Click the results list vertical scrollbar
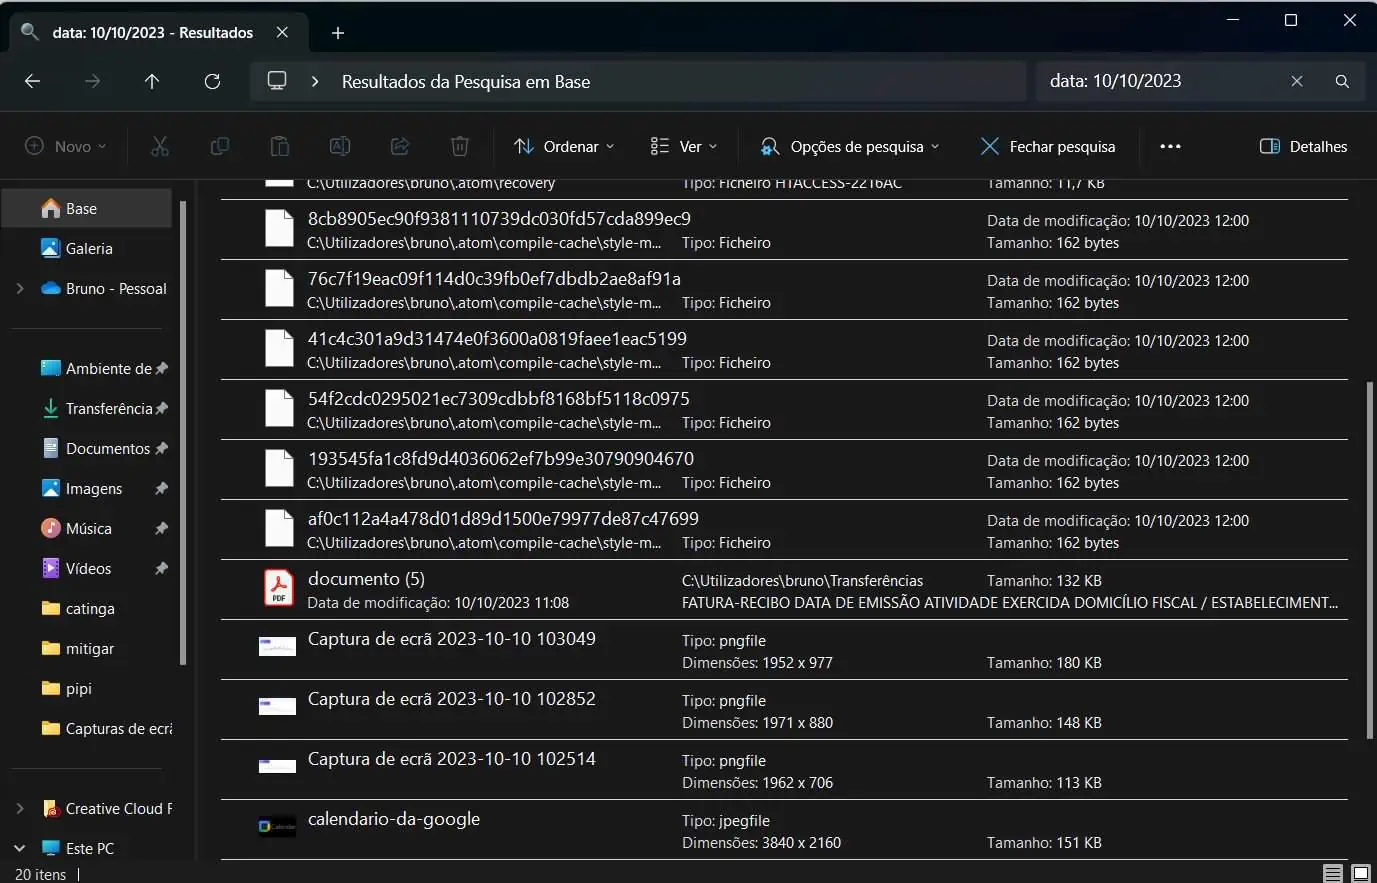 1369,560
